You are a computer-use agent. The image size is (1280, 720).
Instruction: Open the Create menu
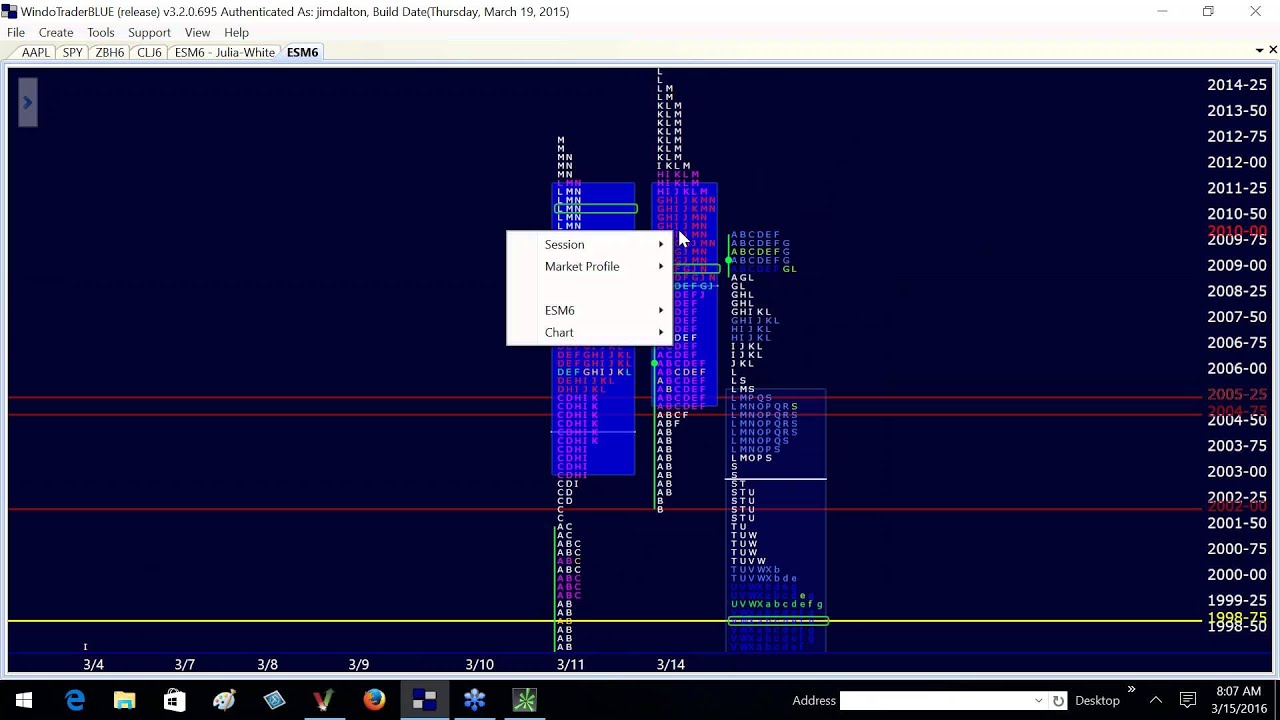coord(56,32)
